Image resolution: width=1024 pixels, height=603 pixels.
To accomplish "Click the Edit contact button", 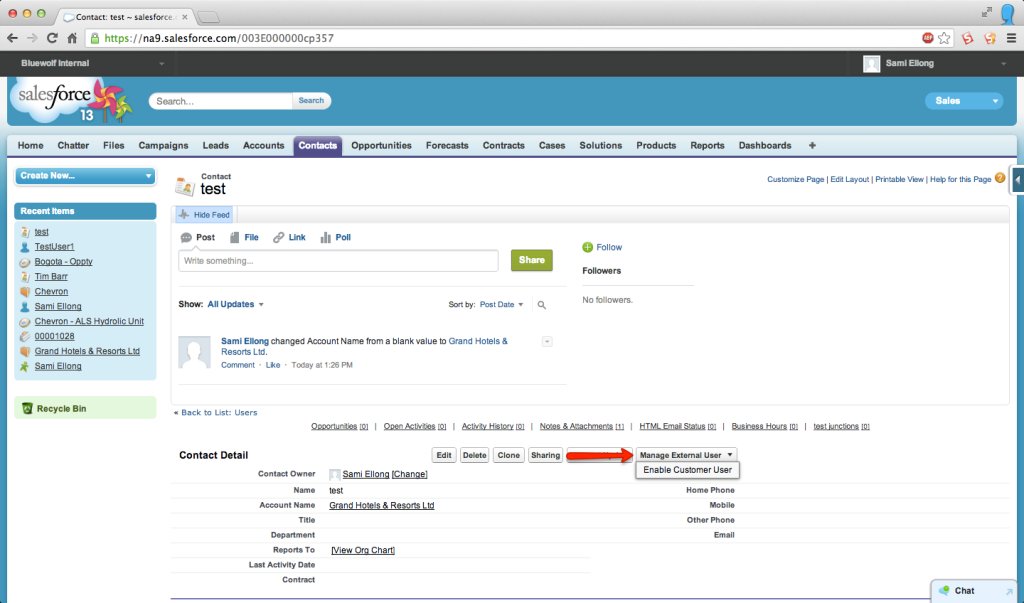I will [444, 455].
